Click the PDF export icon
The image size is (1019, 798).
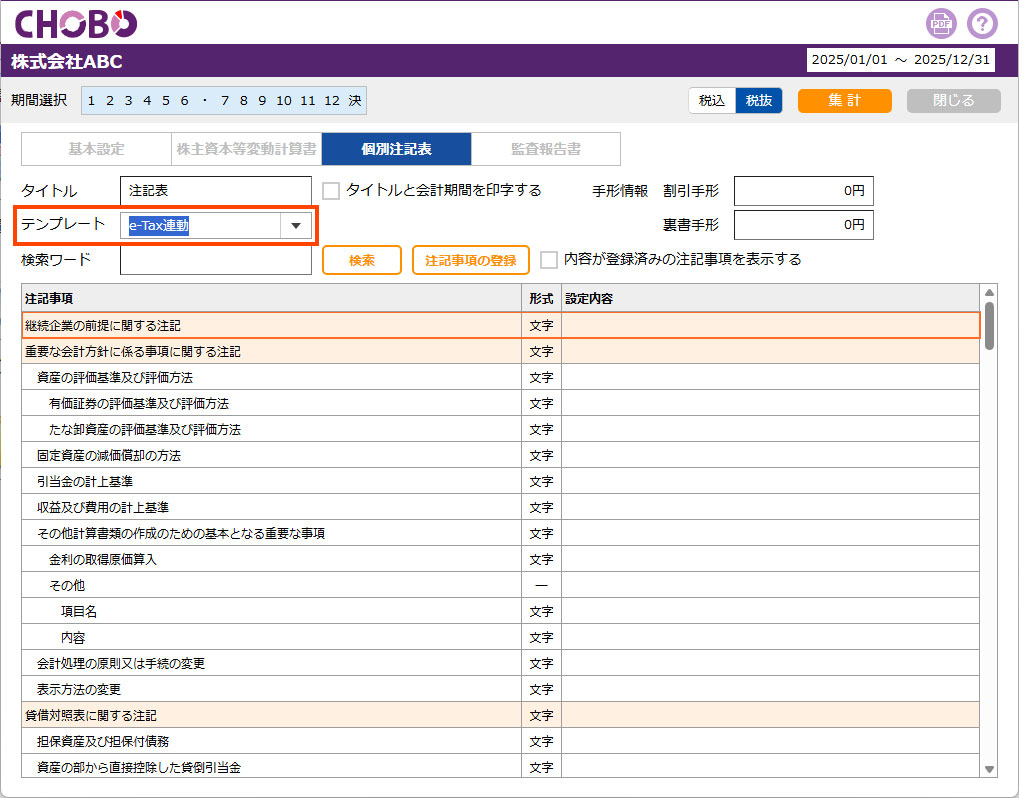coord(941,24)
